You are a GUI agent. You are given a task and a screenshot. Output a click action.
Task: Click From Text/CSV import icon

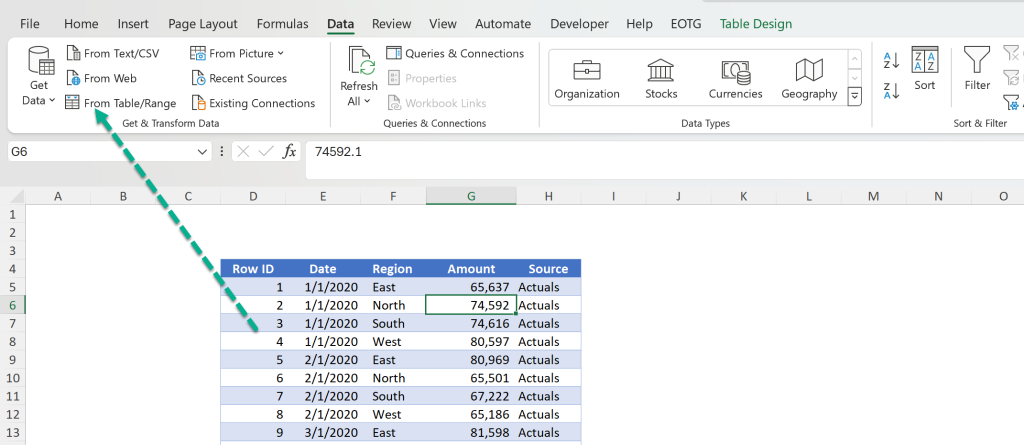(73, 54)
